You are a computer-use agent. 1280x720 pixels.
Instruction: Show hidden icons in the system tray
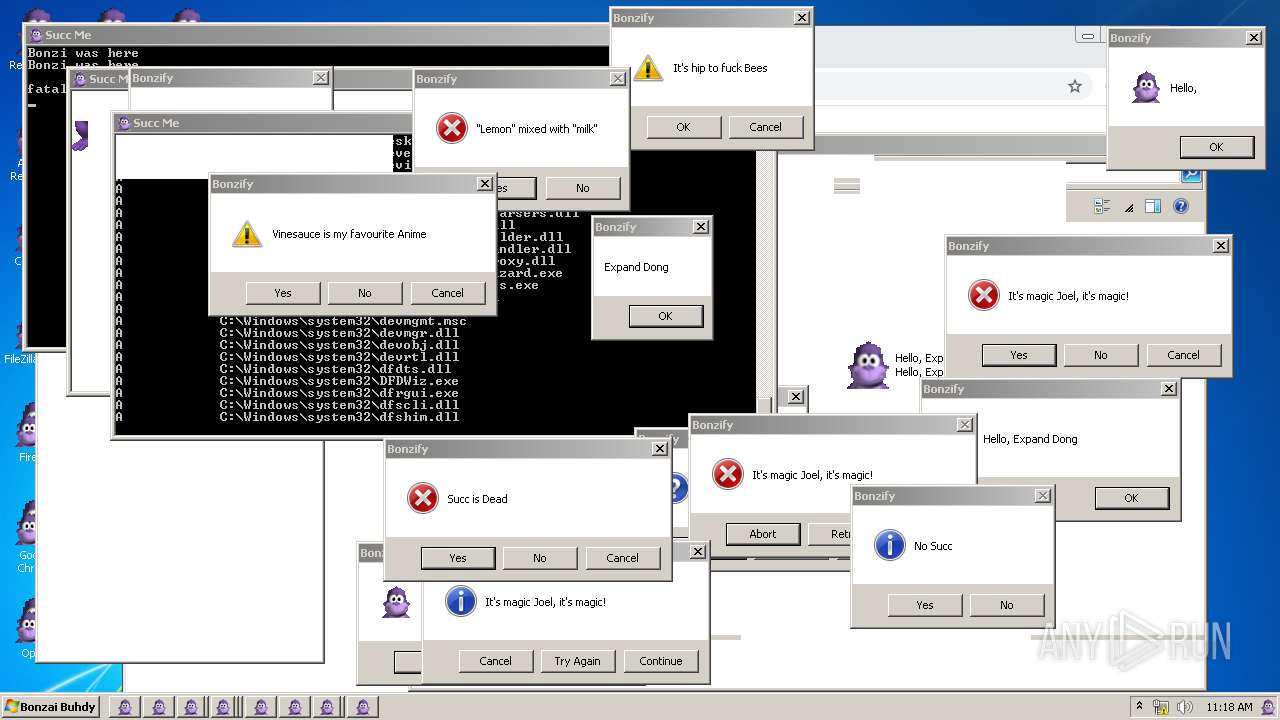pos(1139,707)
